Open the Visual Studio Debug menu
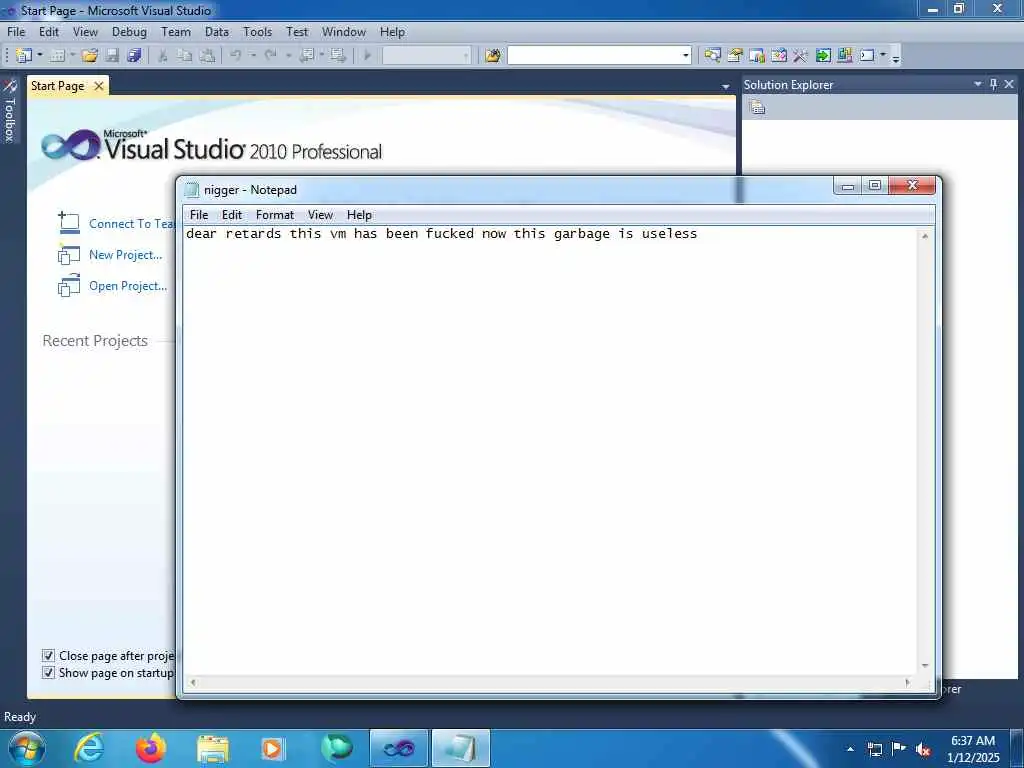 tap(129, 32)
